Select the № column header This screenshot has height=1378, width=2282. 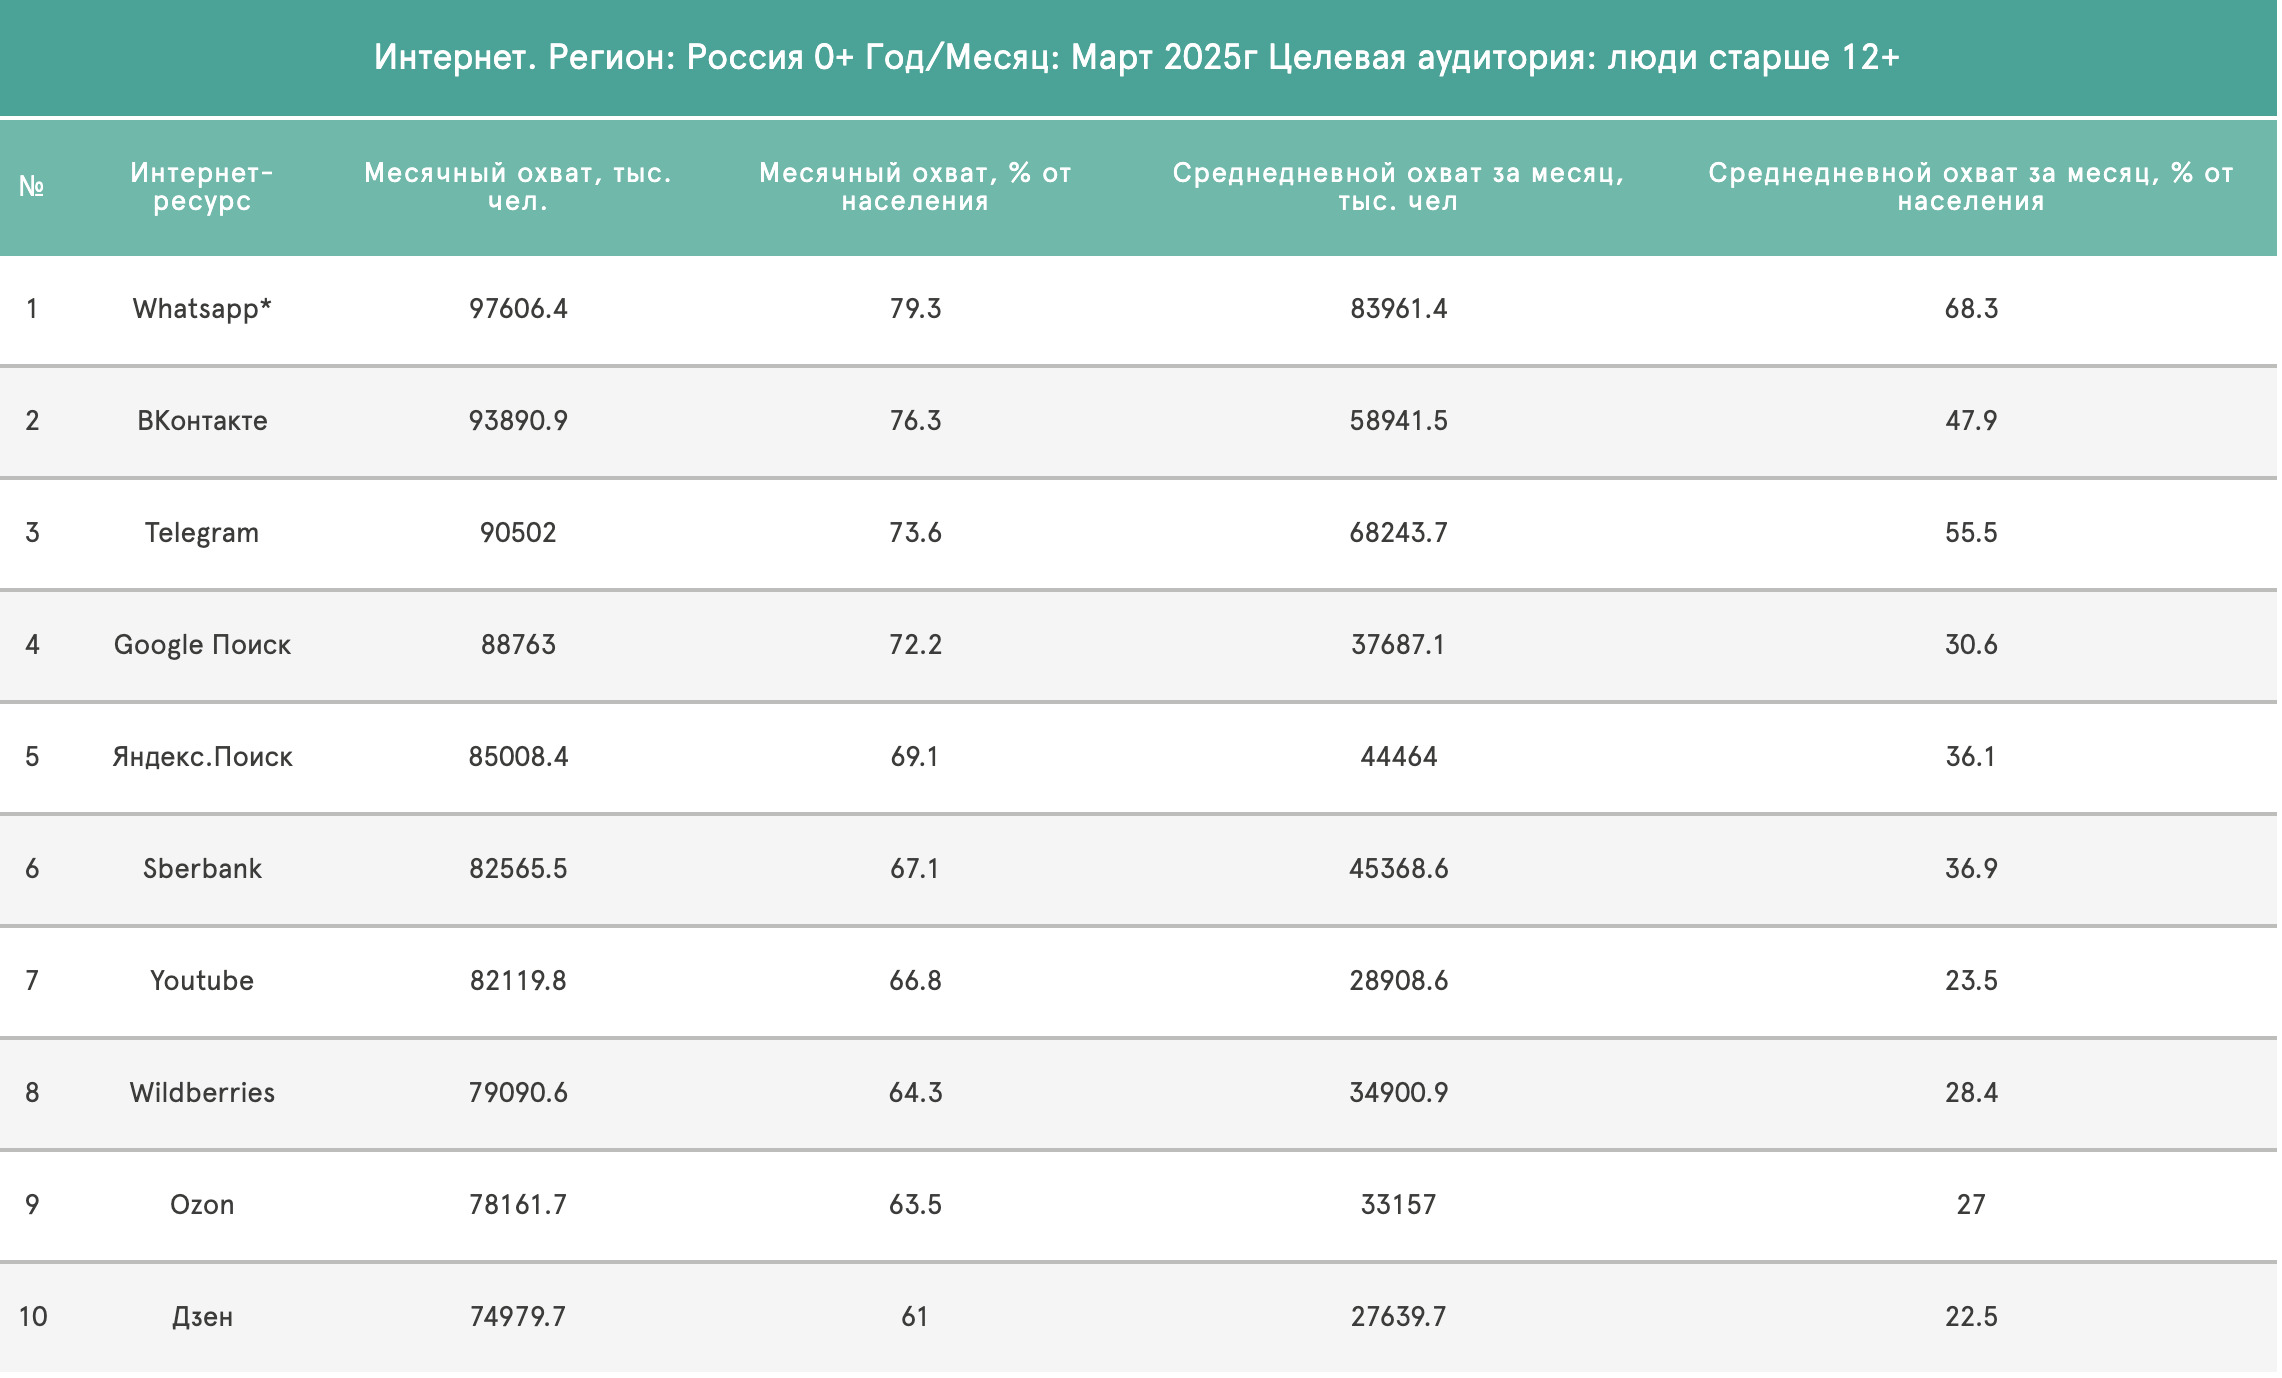pyautogui.click(x=32, y=187)
